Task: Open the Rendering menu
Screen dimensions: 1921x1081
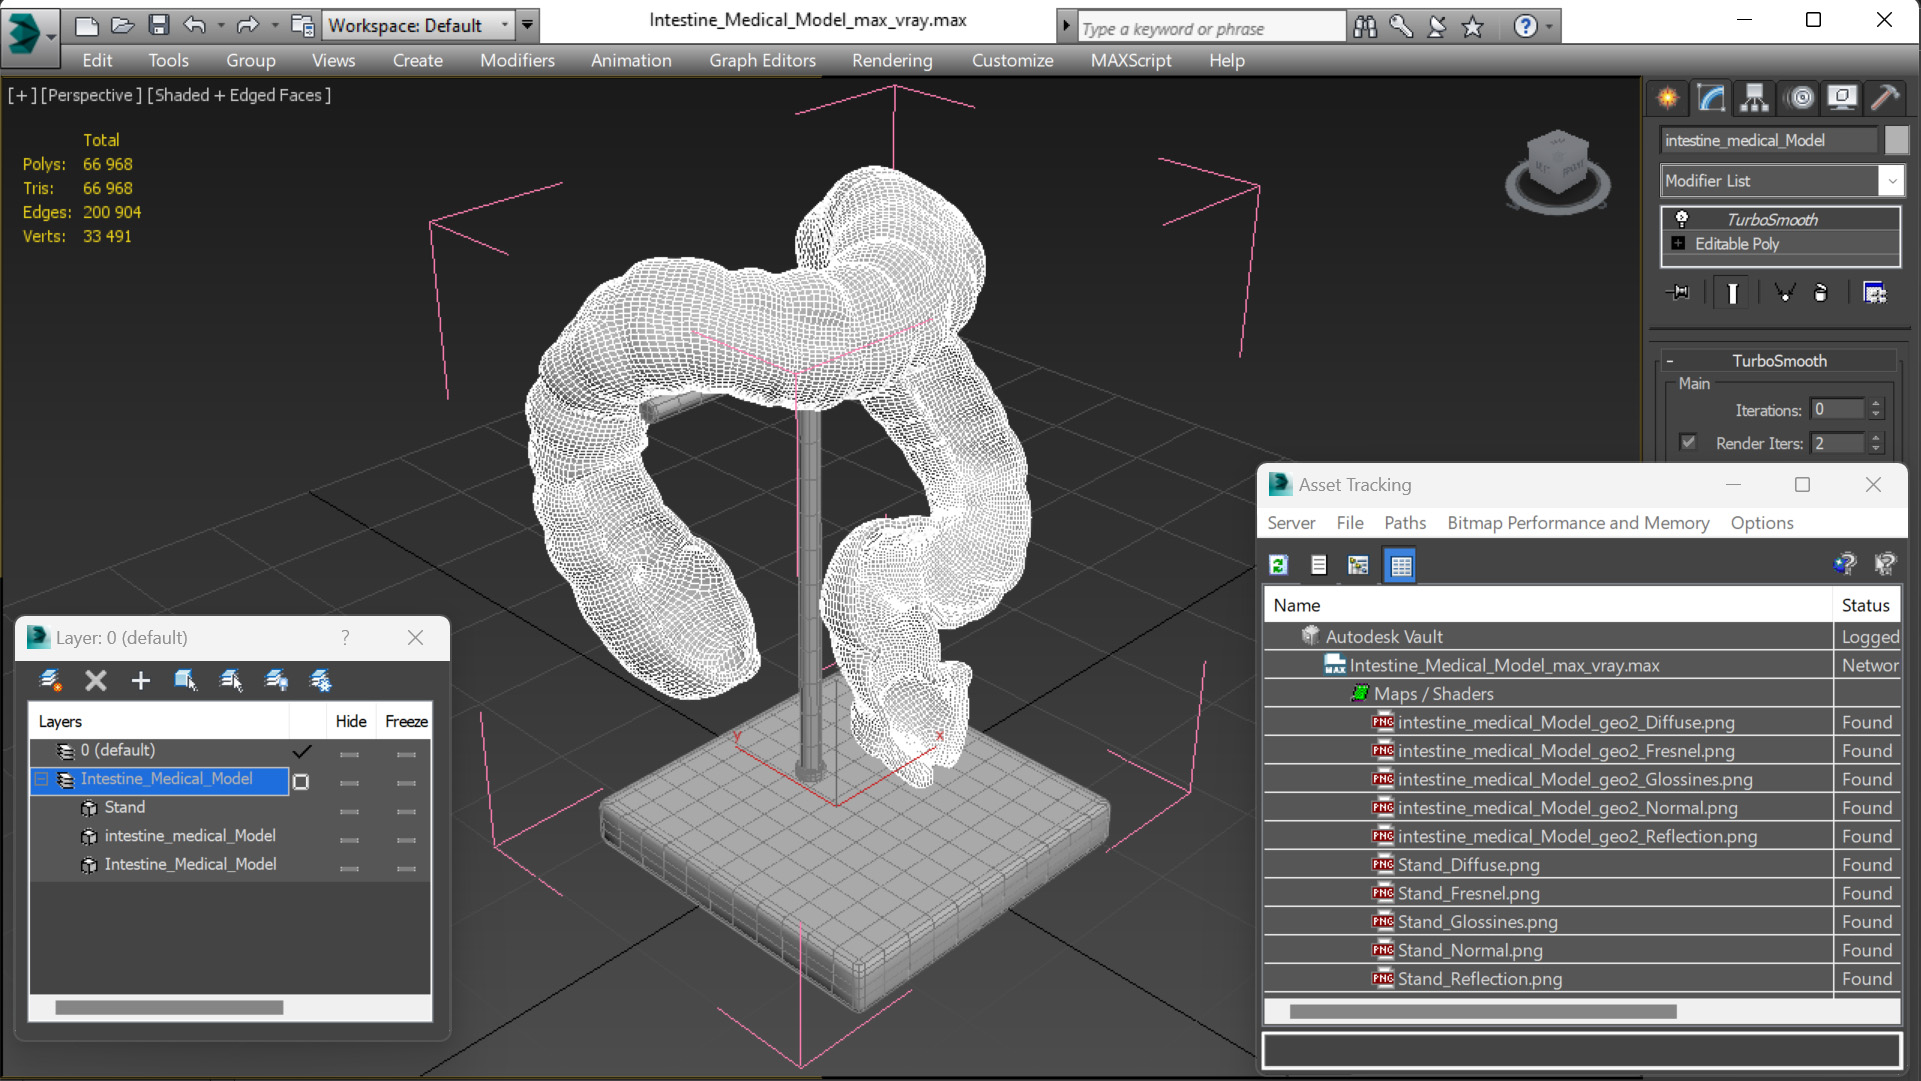Action: pos(891,60)
